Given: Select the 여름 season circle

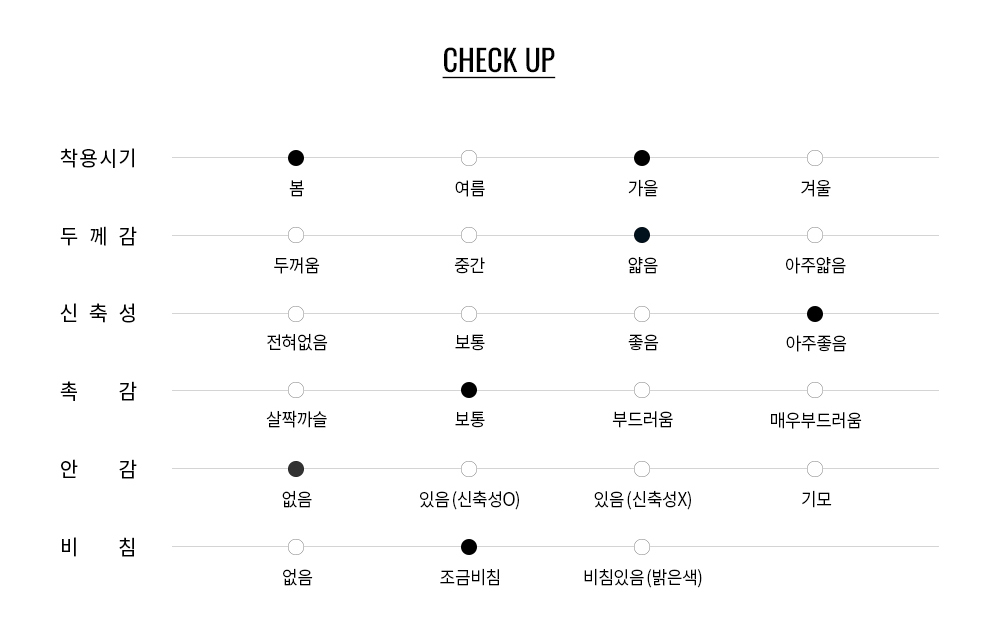Looking at the screenshot, I should pos(469,158).
